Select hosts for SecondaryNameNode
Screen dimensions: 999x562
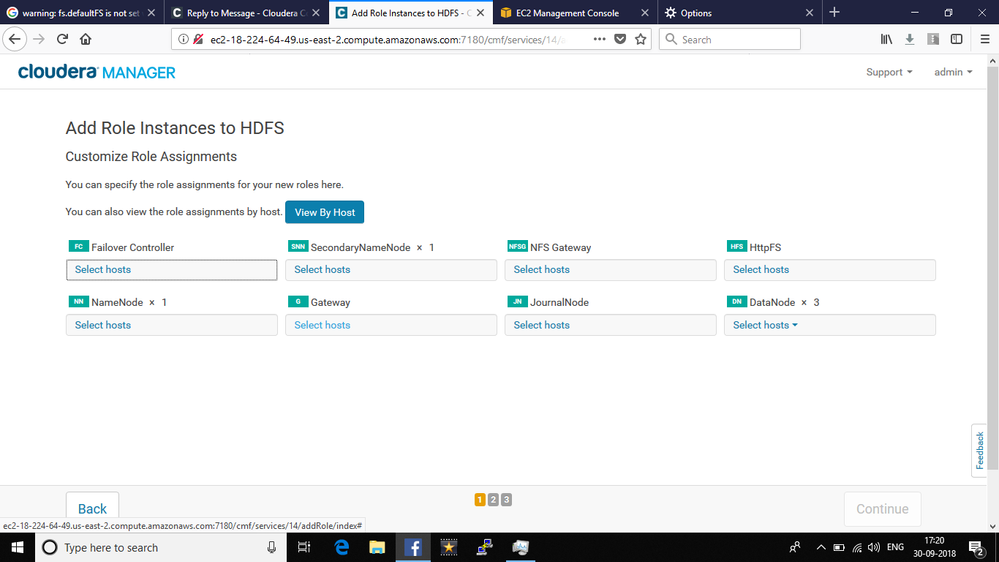[x=391, y=270]
